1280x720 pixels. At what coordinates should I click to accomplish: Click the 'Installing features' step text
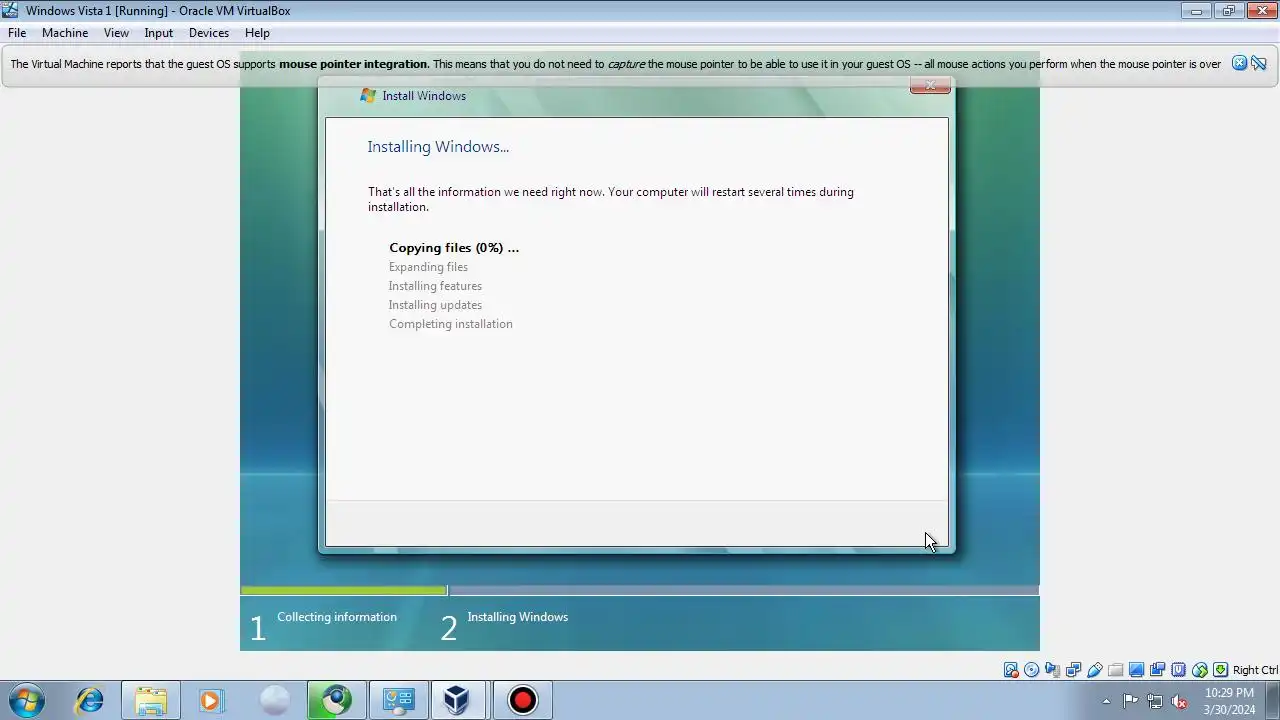[x=435, y=286]
